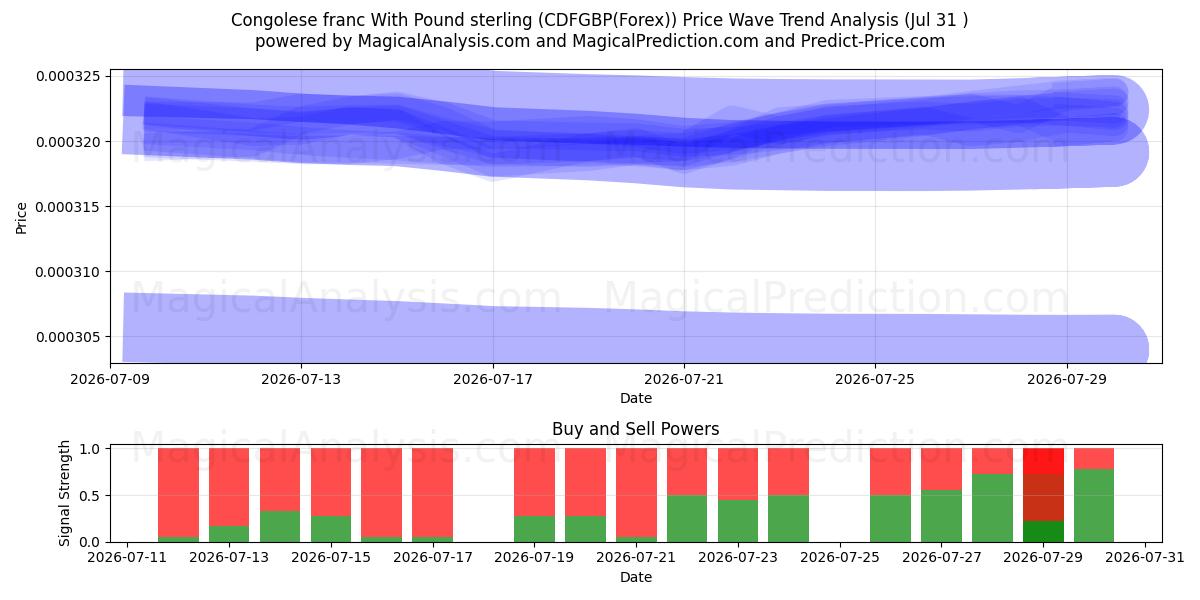The height and width of the screenshot is (600, 1200).
Task: Click powers chart date tick 2026-07-23
Action: coord(738,558)
